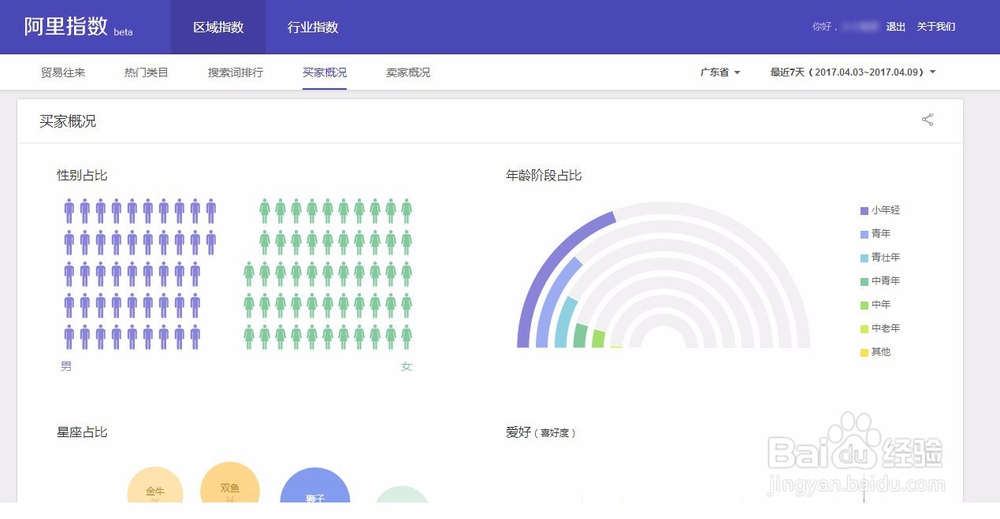Click the 男 gender label
This screenshot has height=519, width=1000.
tap(66, 366)
